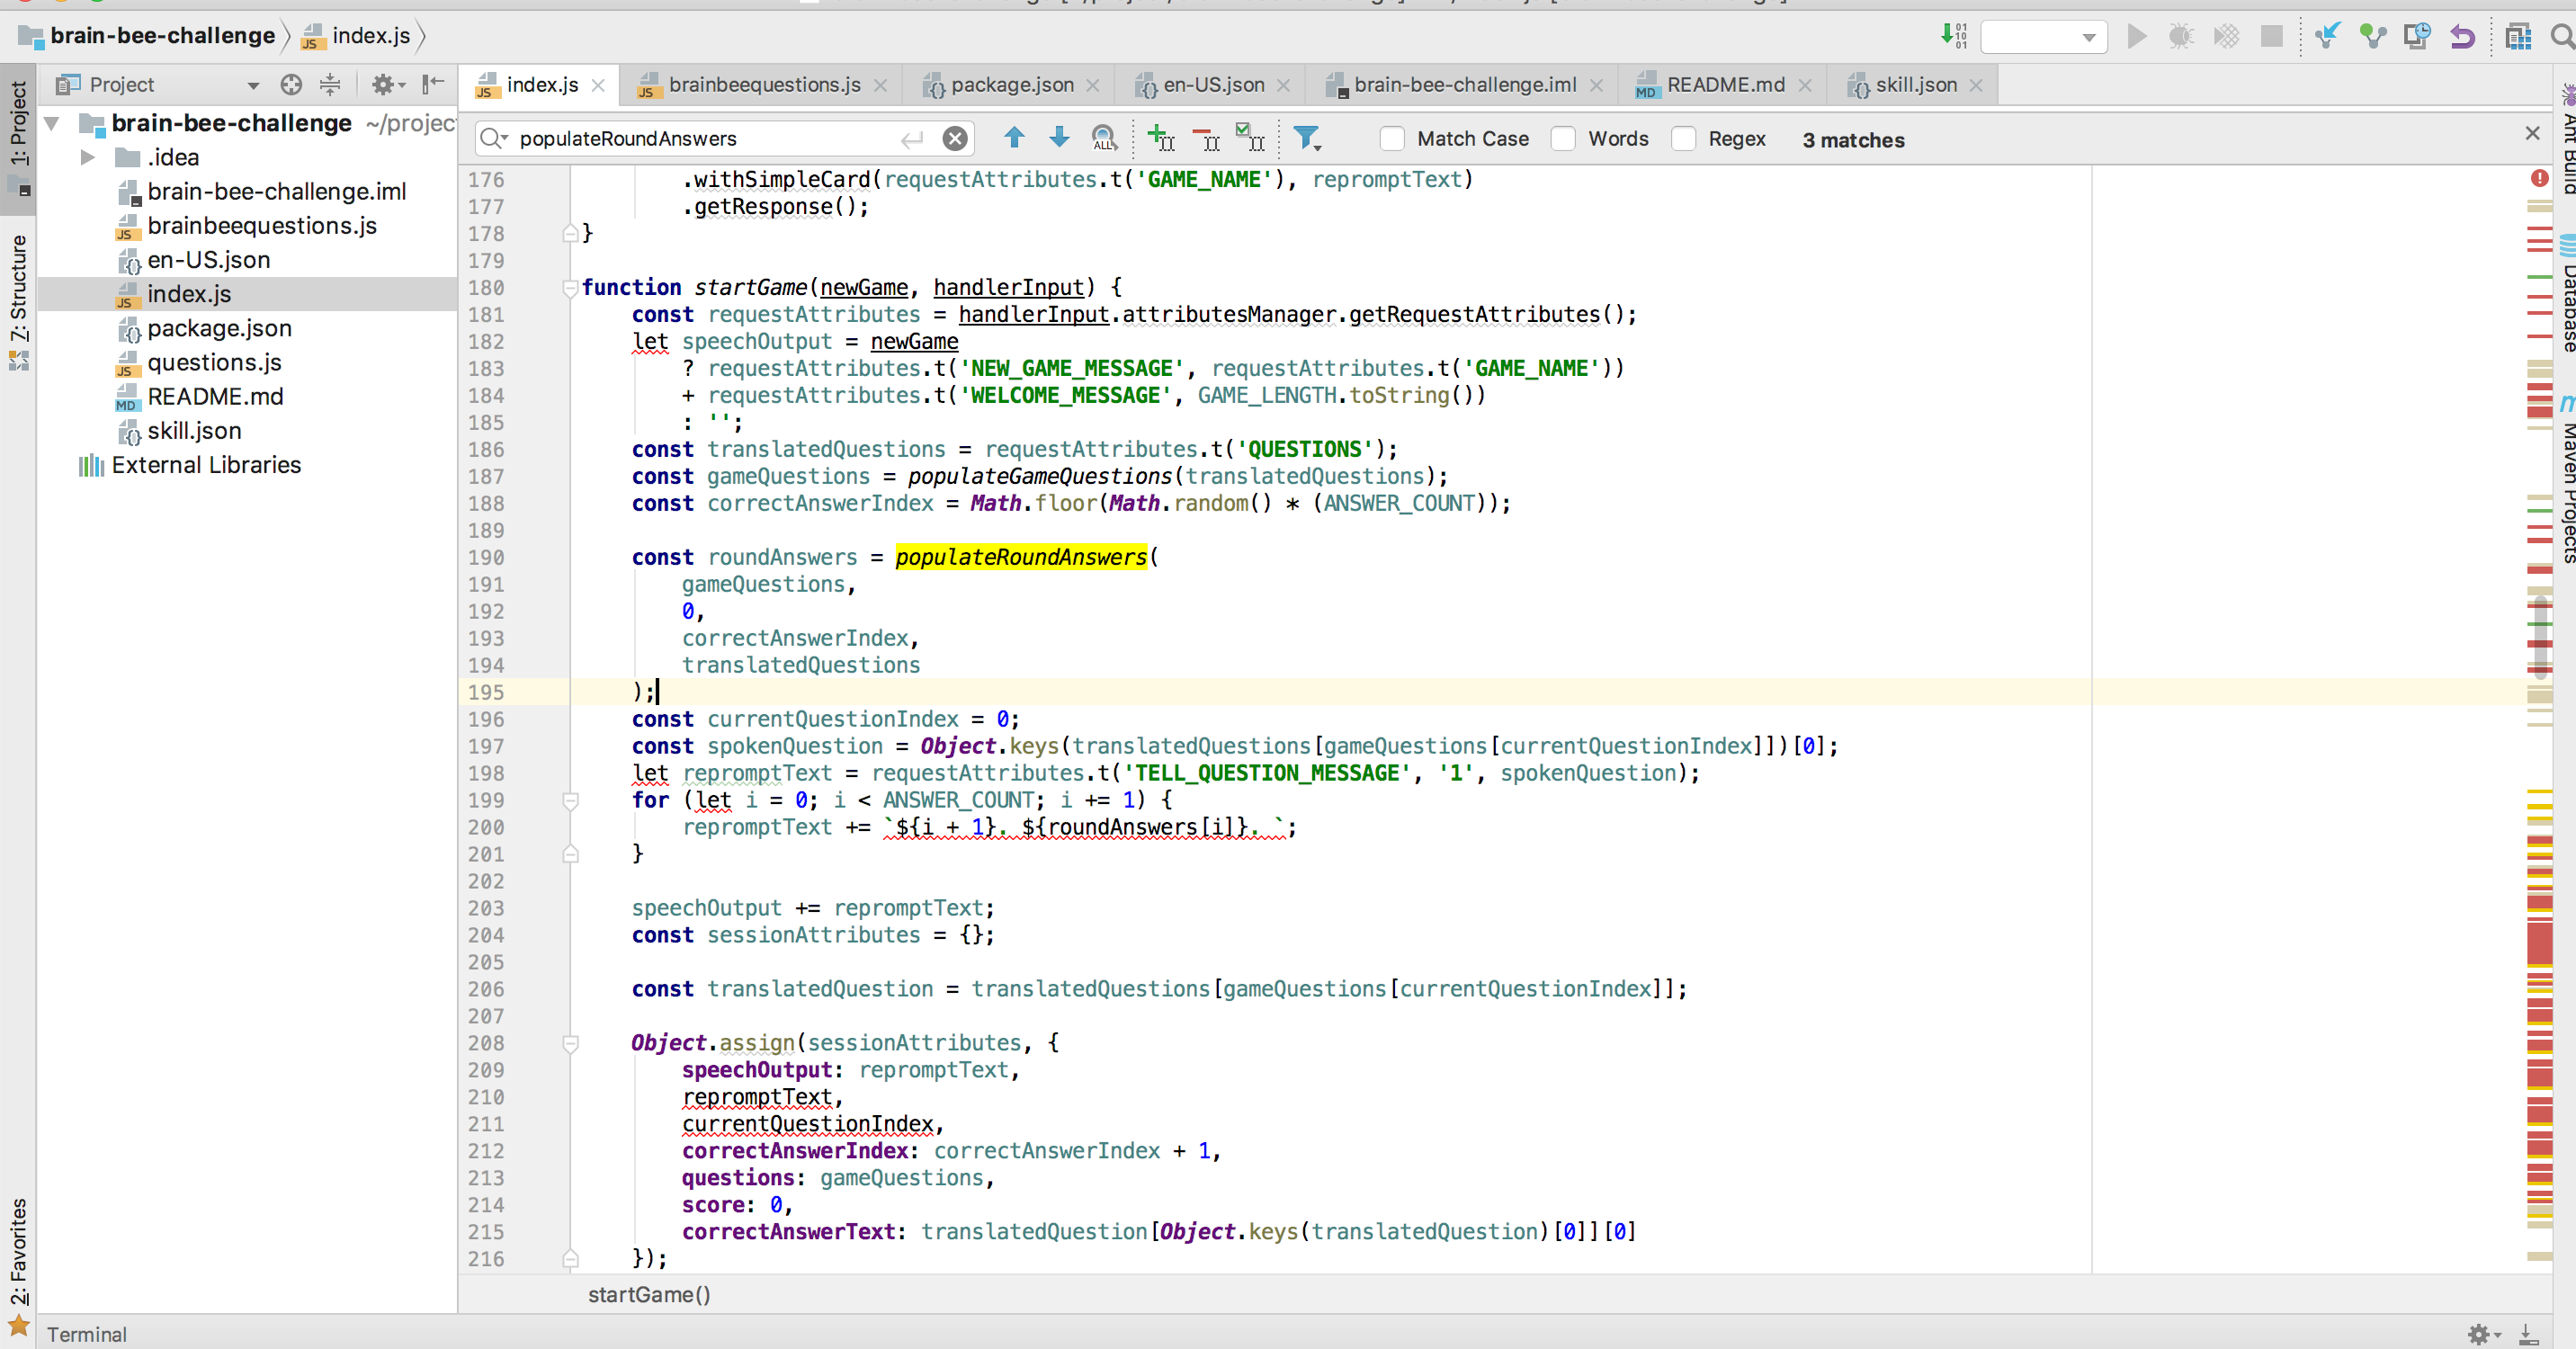The height and width of the screenshot is (1349, 2576).
Task: Enable the Match Case checkbox
Action: pyautogui.click(x=1392, y=139)
